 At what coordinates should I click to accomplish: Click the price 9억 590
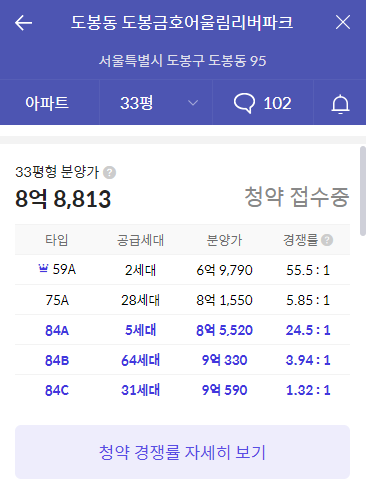[x=224, y=390]
